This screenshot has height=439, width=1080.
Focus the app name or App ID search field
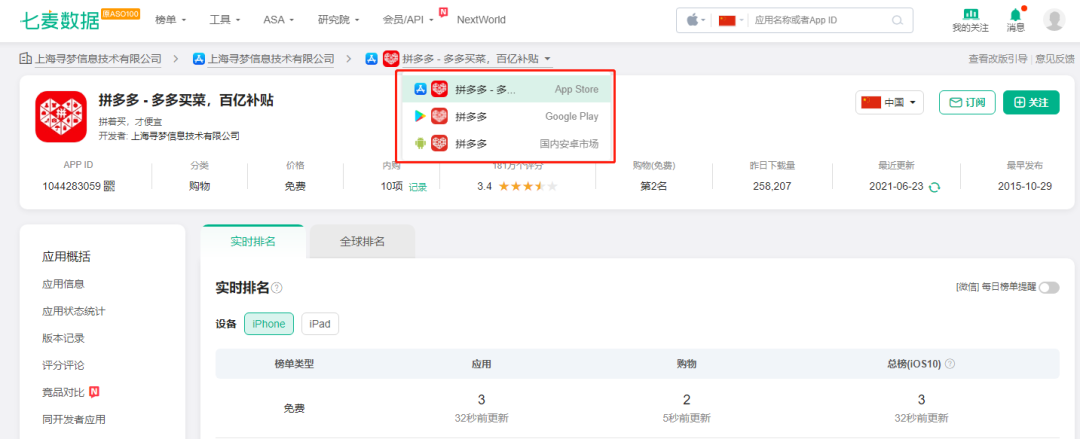point(818,21)
